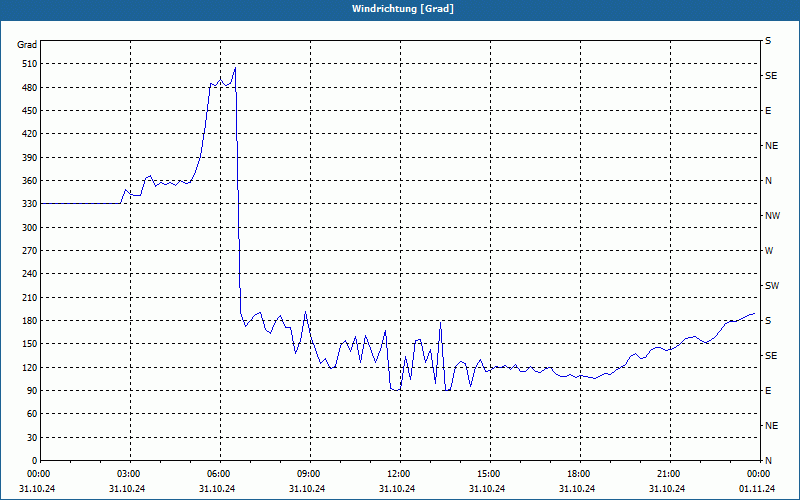Select the 31.10.24 date under 18:00

(x=578, y=489)
